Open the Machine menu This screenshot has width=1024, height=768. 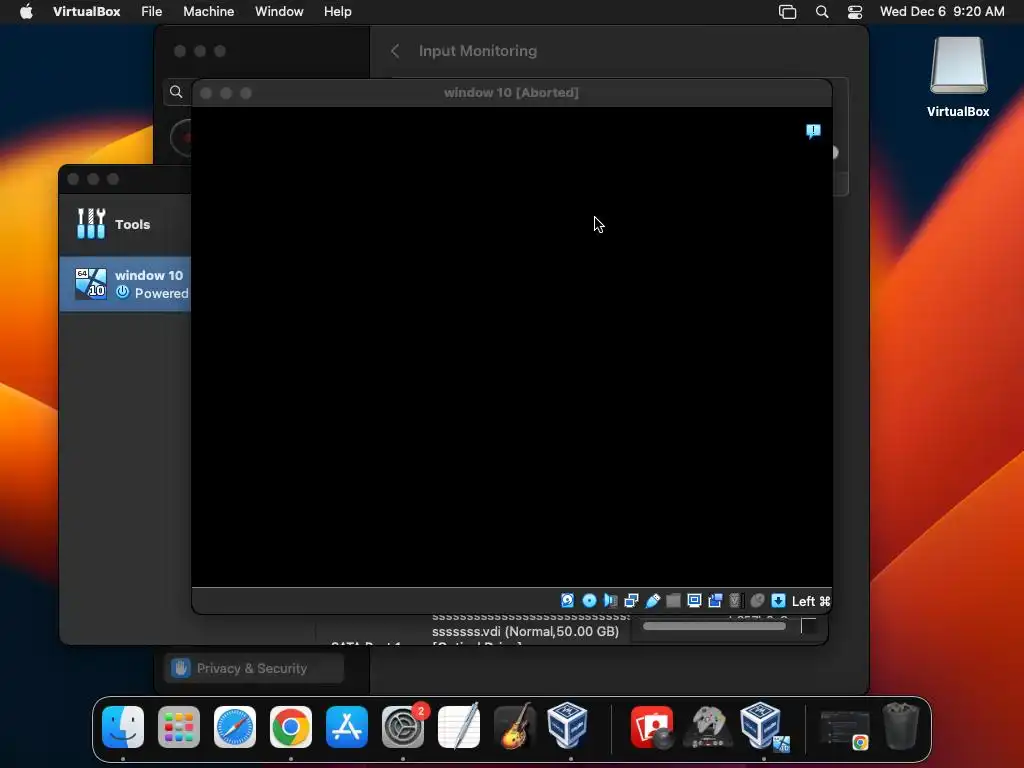[x=208, y=12]
